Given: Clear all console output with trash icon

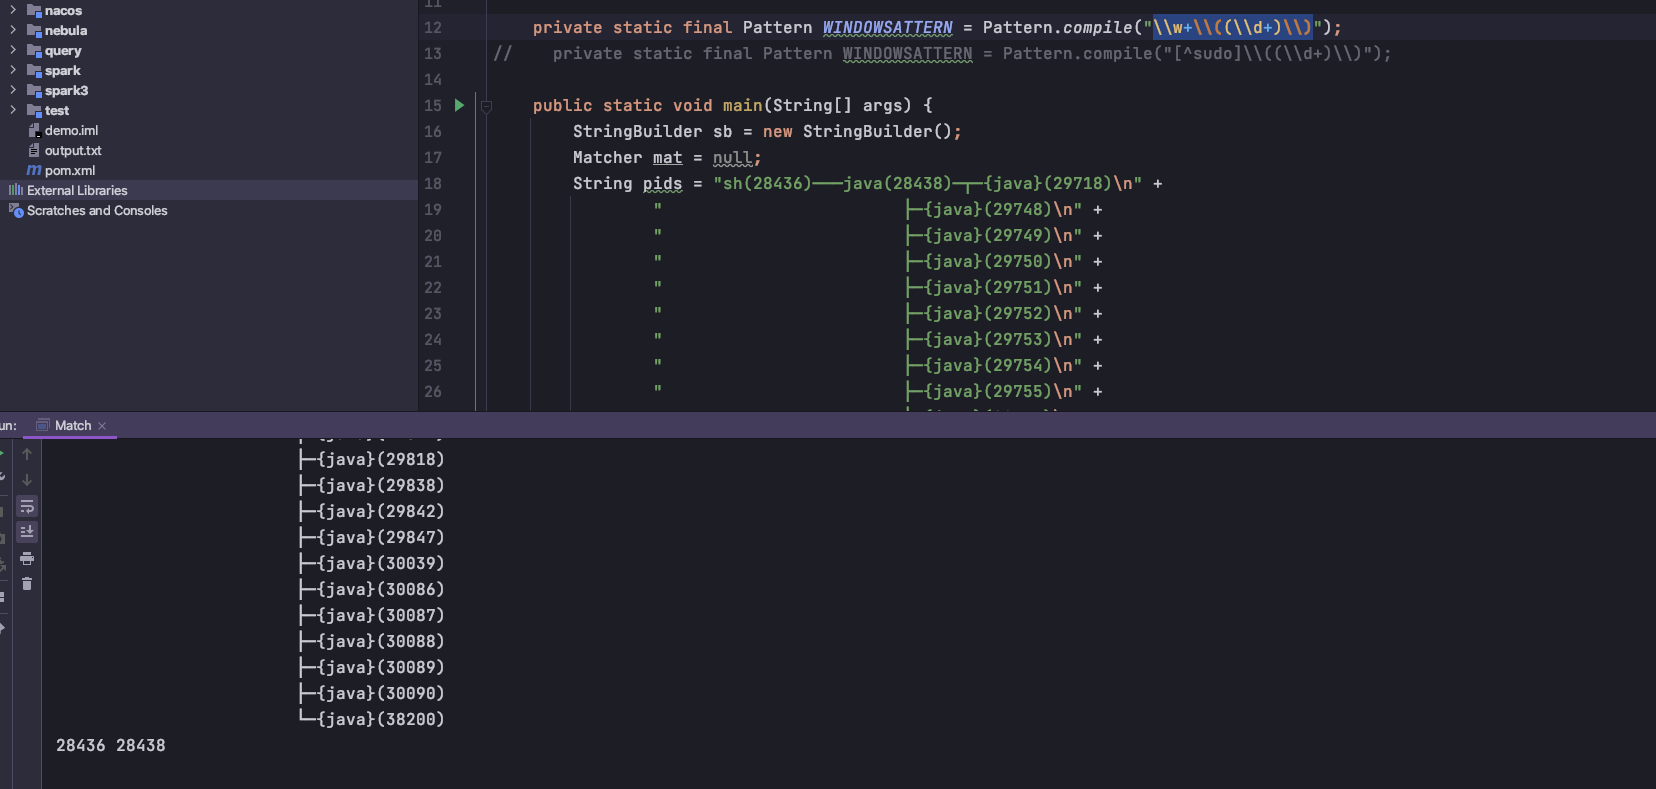Looking at the screenshot, I should tap(27, 584).
